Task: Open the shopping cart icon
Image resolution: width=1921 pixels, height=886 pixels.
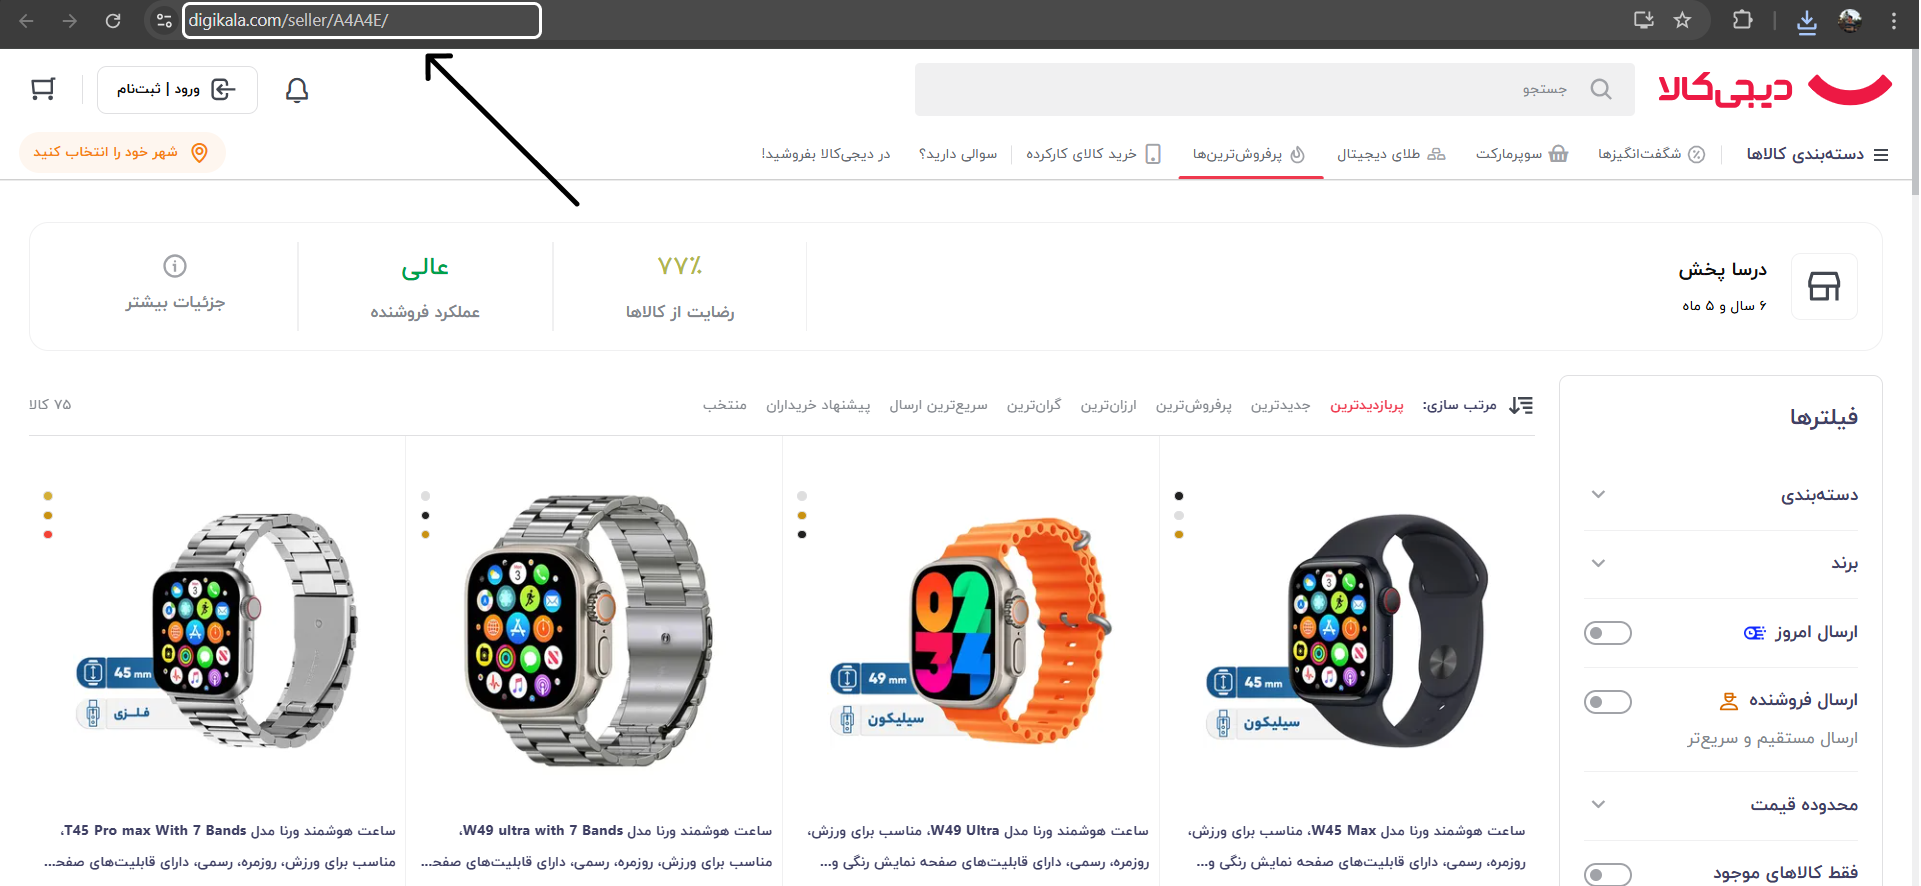Action: click(43, 90)
